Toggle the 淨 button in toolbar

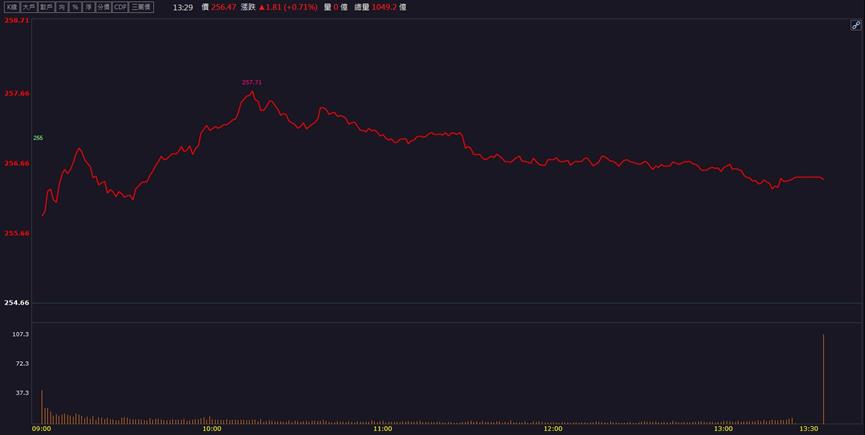pos(88,7)
